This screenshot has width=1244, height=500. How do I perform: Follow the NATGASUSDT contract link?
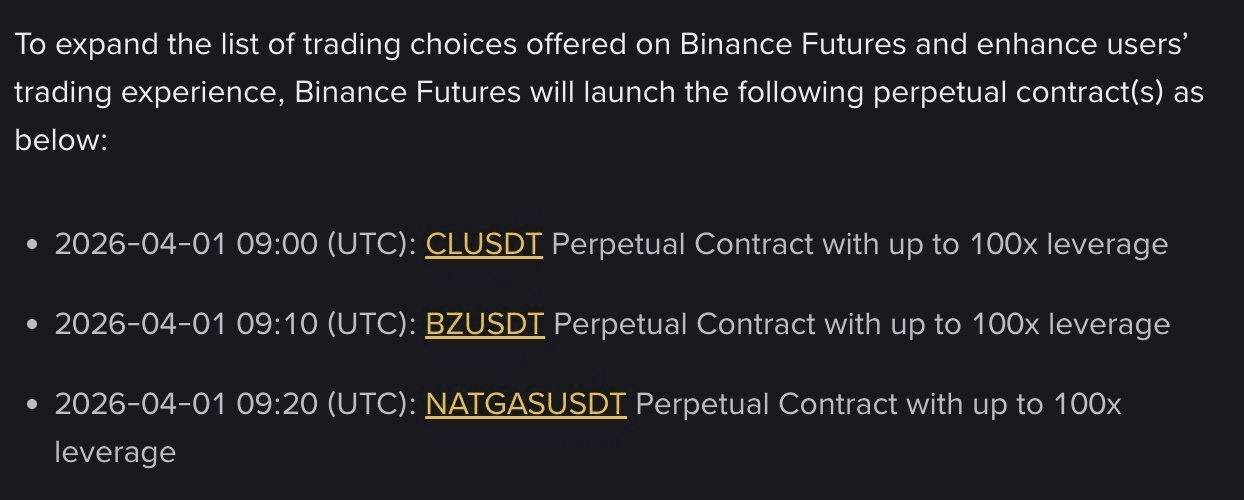coord(525,404)
